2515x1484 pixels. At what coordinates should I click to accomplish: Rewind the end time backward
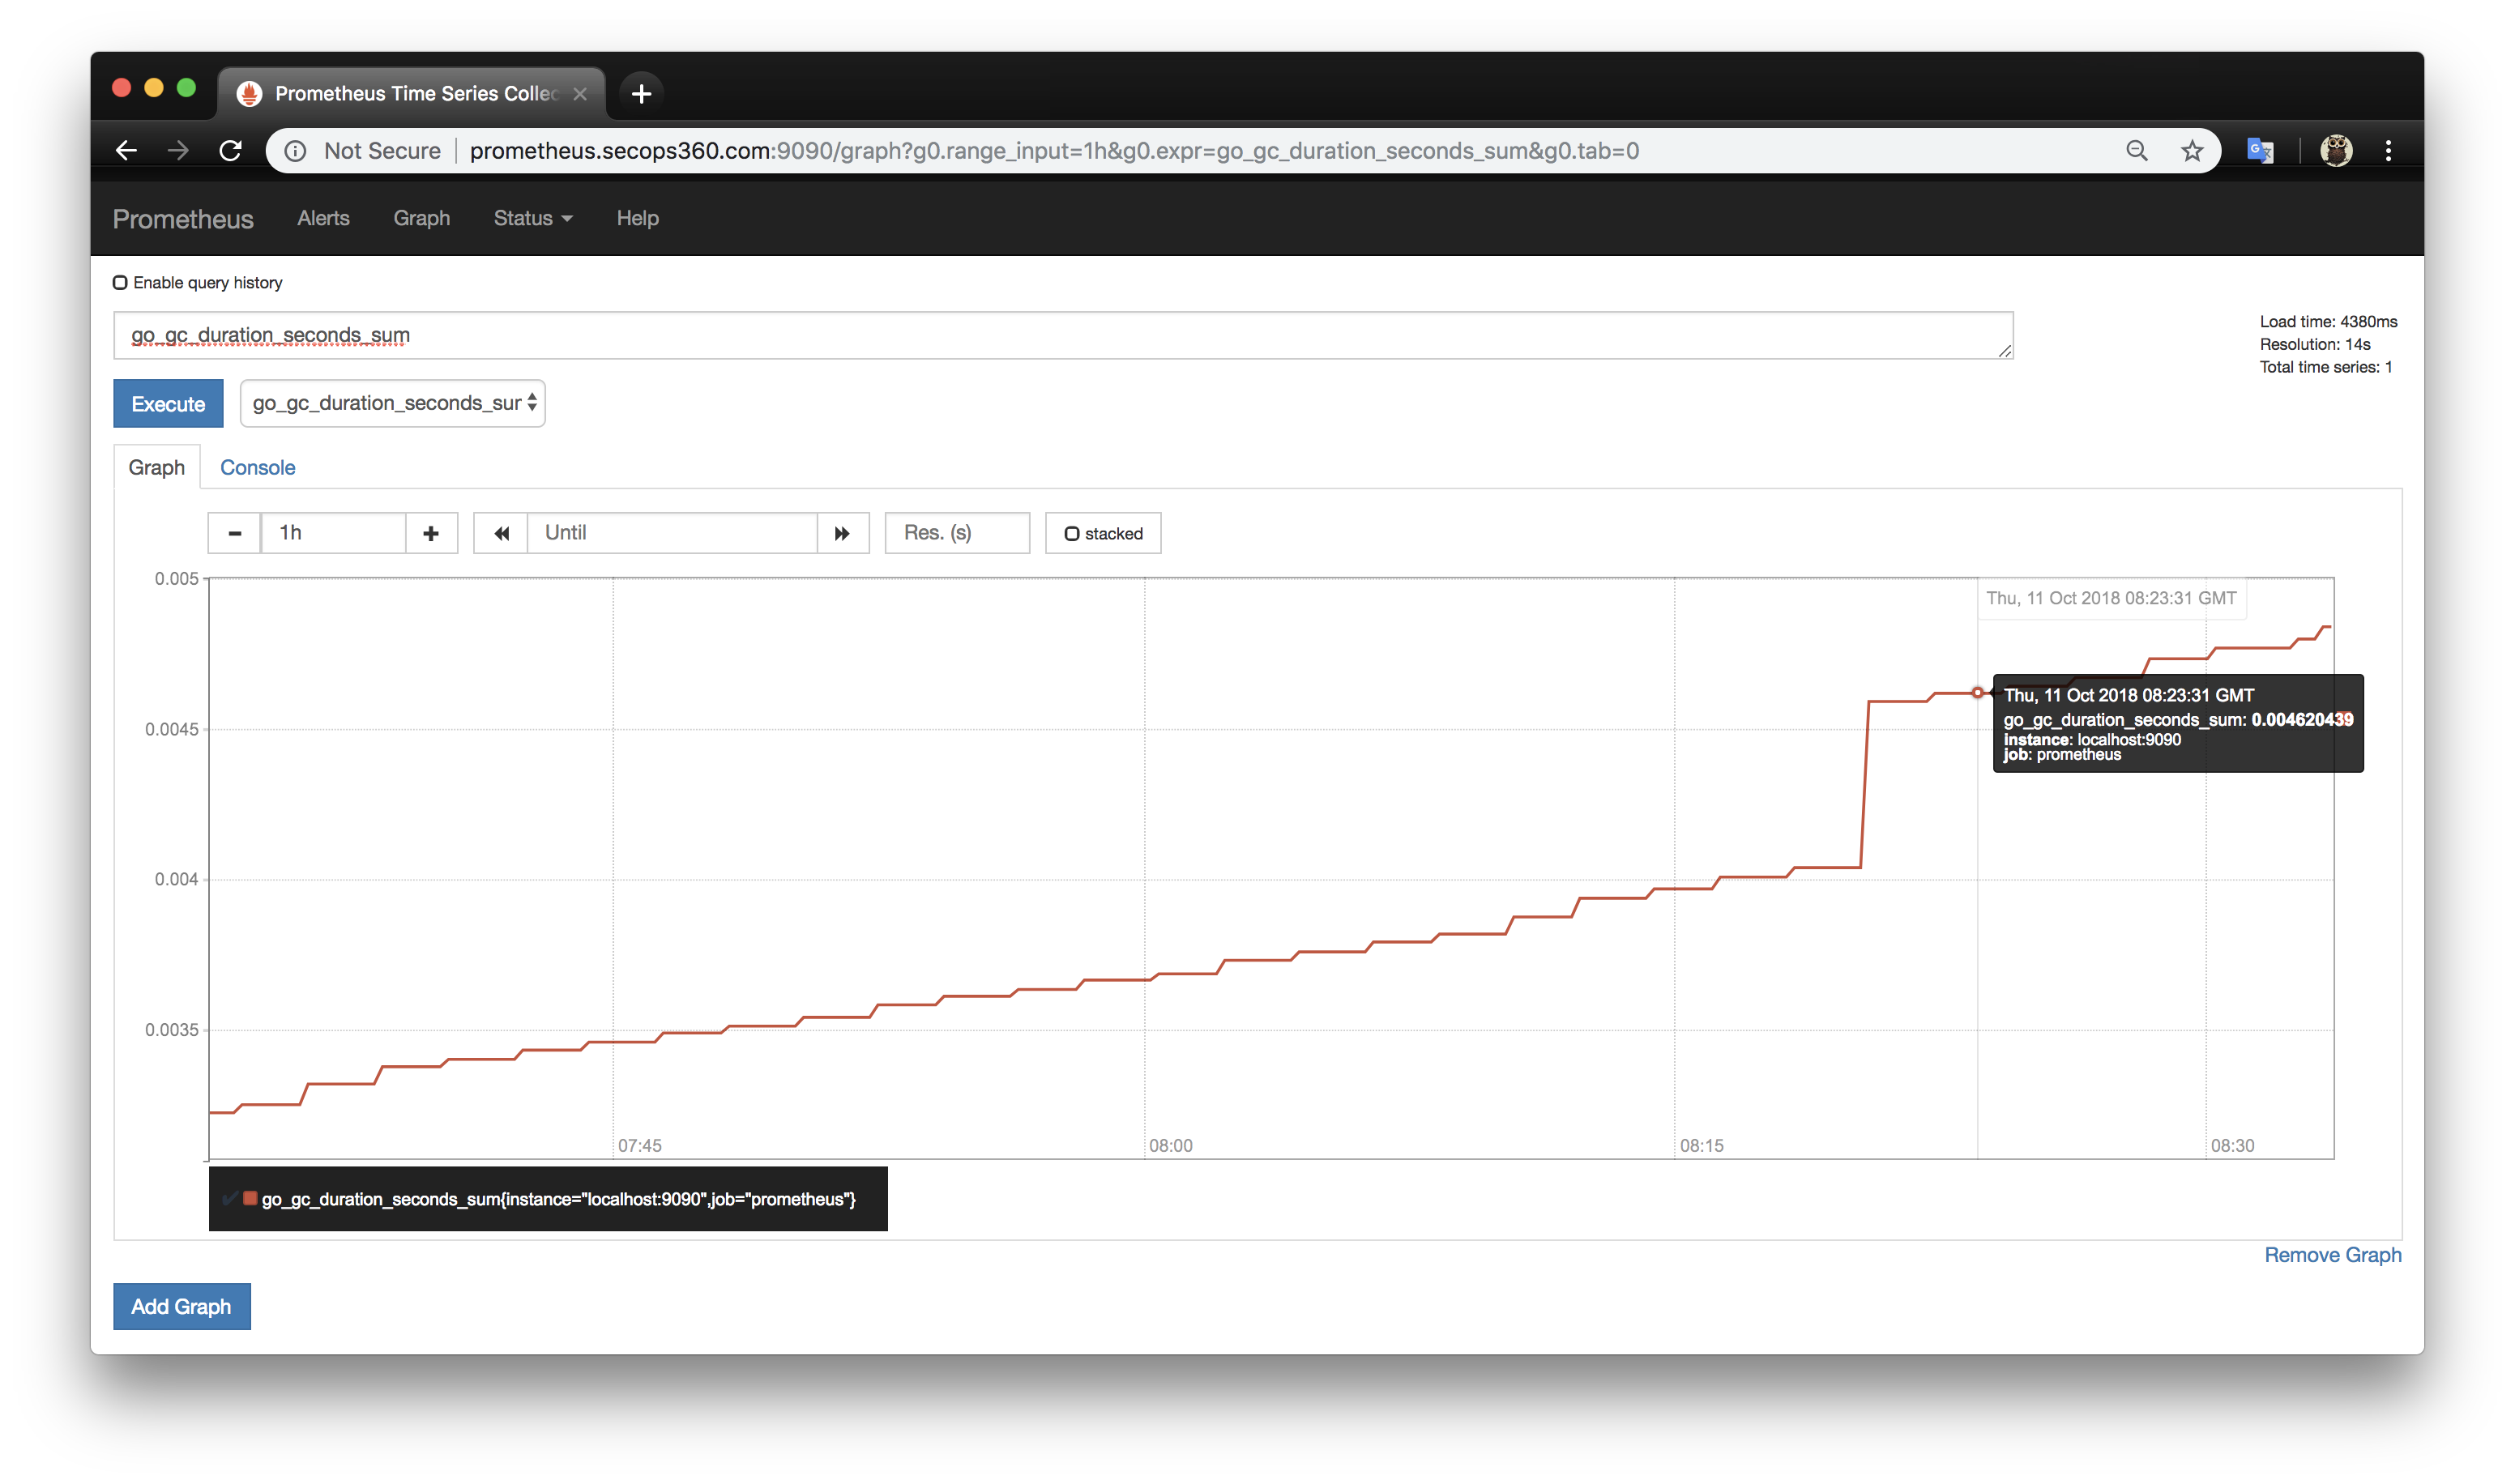pos(501,534)
